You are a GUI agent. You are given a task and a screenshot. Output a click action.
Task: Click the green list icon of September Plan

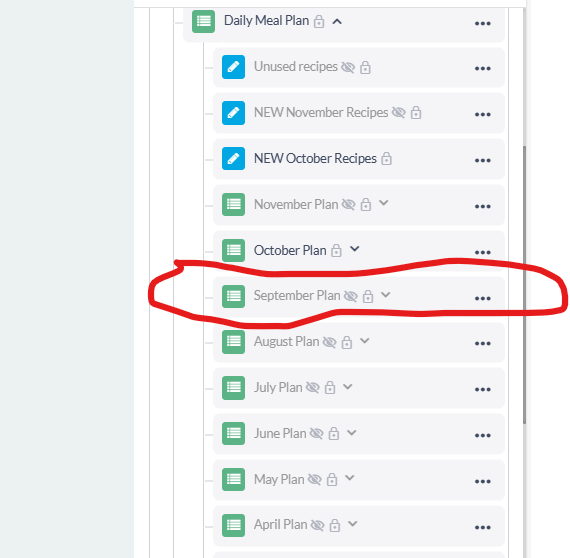coord(233,296)
